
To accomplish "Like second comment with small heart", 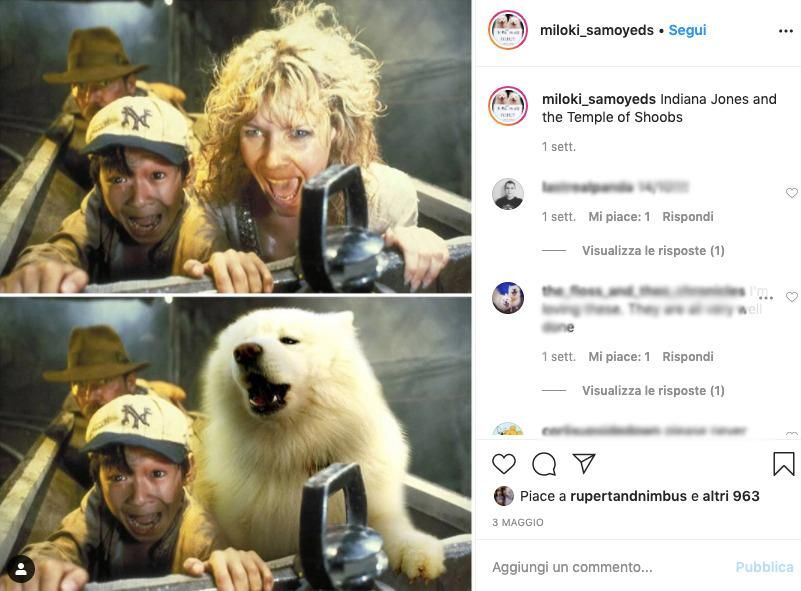I will (792, 297).
